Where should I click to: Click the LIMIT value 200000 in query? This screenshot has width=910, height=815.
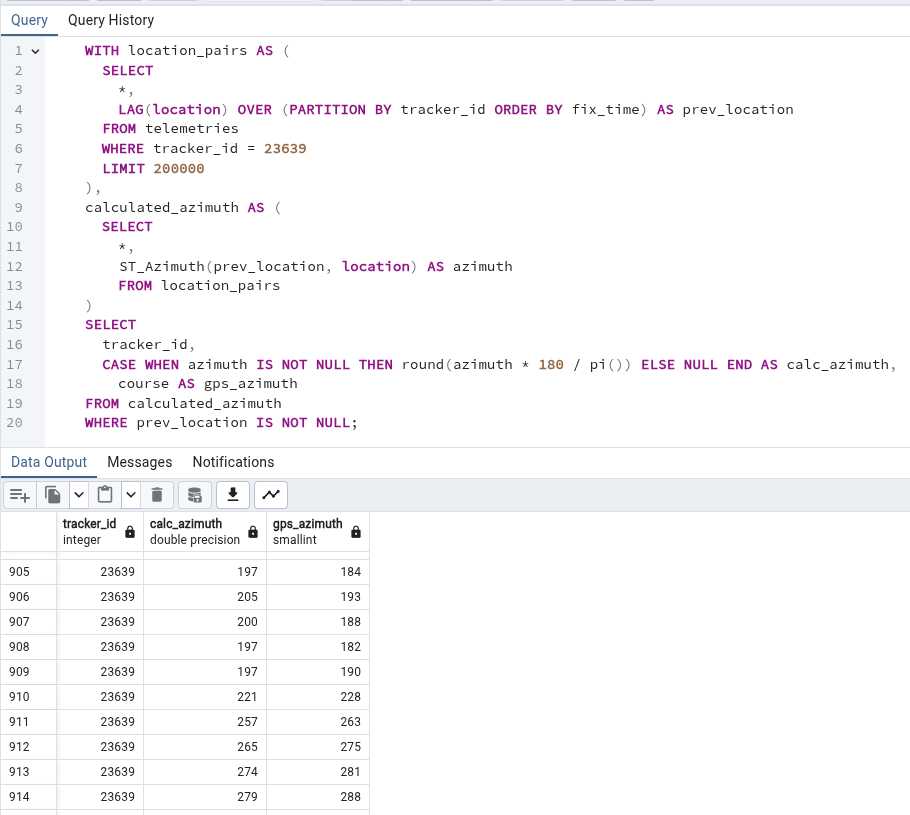(179, 169)
